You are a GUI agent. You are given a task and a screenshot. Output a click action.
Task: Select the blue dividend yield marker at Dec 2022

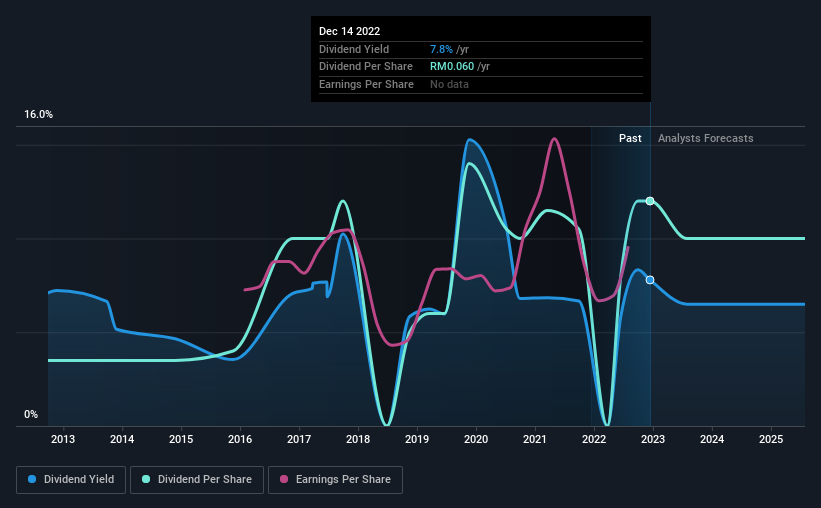point(650,280)
